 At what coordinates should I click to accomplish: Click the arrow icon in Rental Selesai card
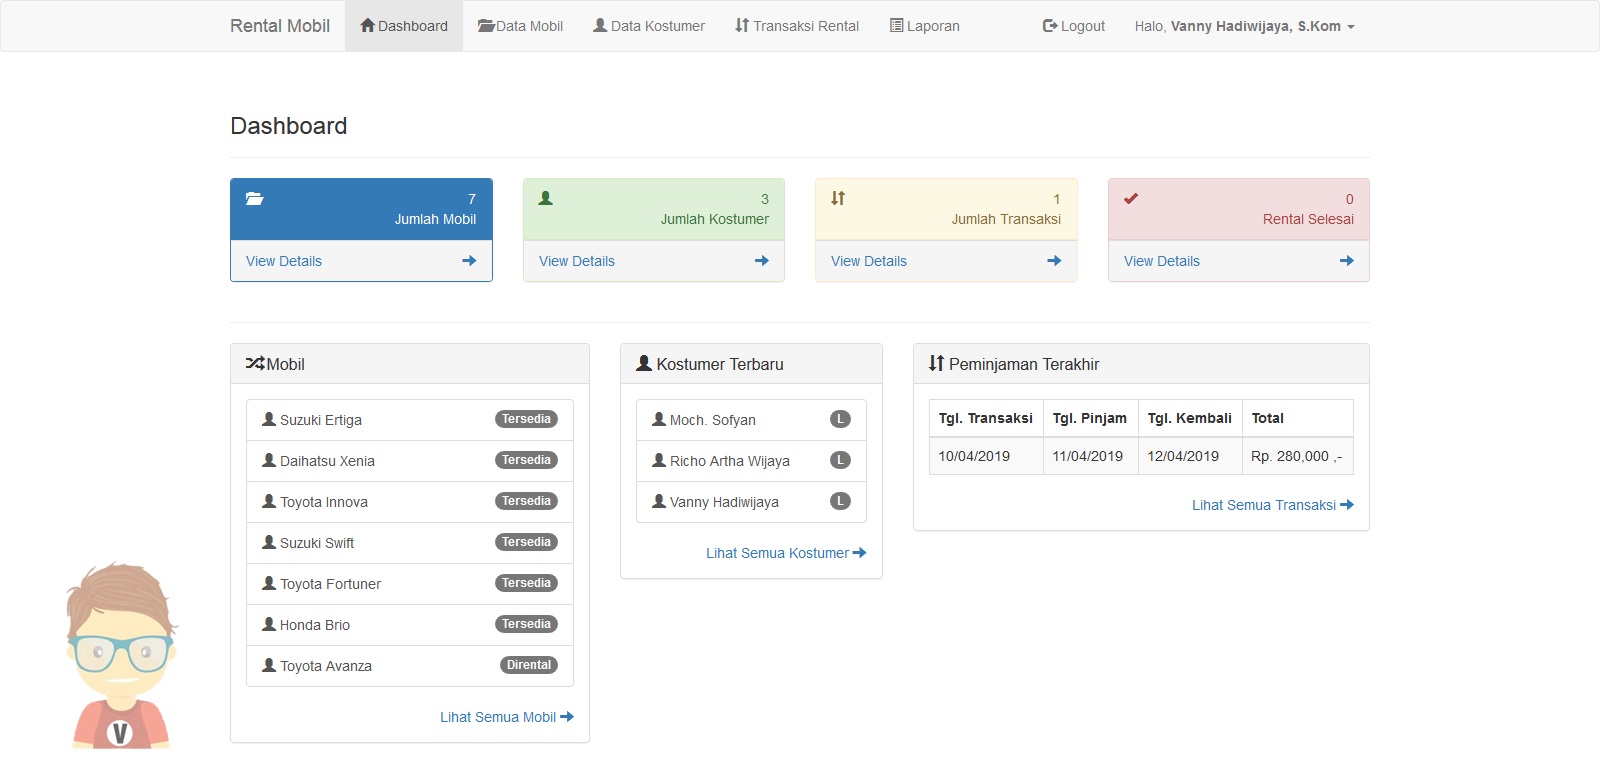click(x=1346, y=261)
